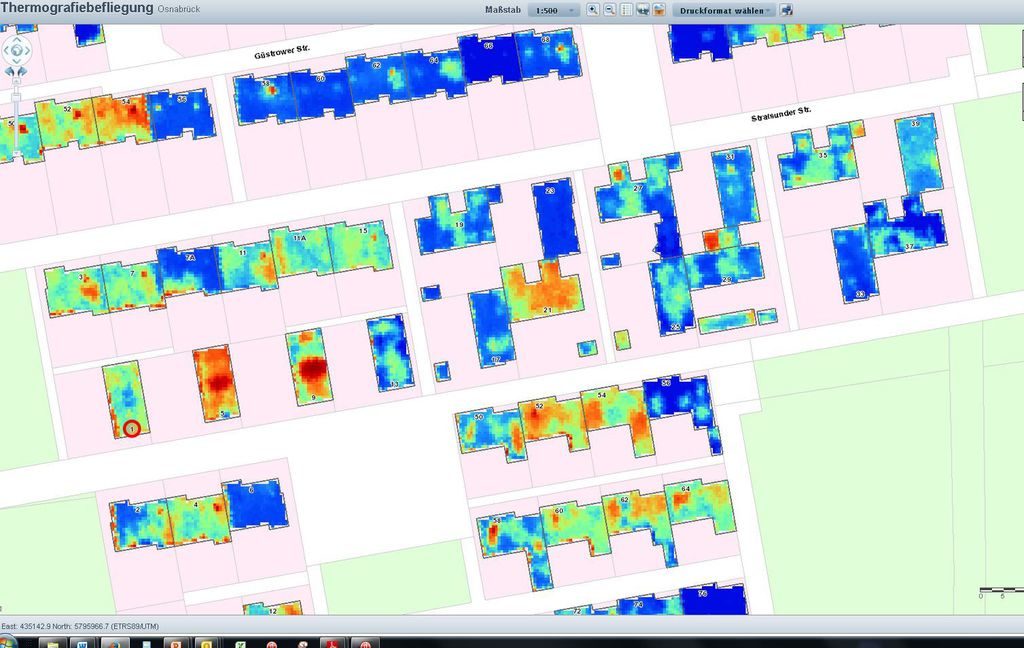Open the Maßstab 1:500 scale dropdown
The width and height of the screenshot is (1024, 648).
pos(556,10)
